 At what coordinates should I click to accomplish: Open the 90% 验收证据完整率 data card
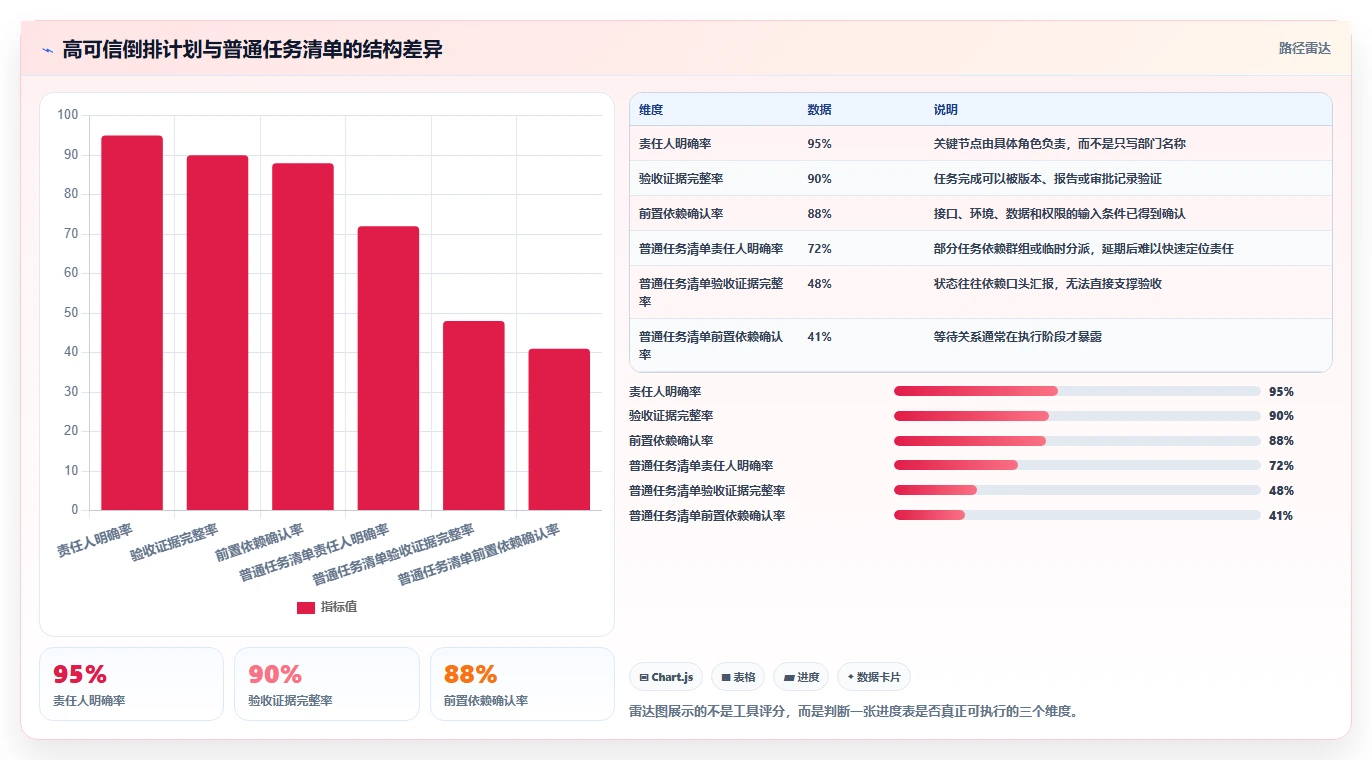click(x=327, y=684)
